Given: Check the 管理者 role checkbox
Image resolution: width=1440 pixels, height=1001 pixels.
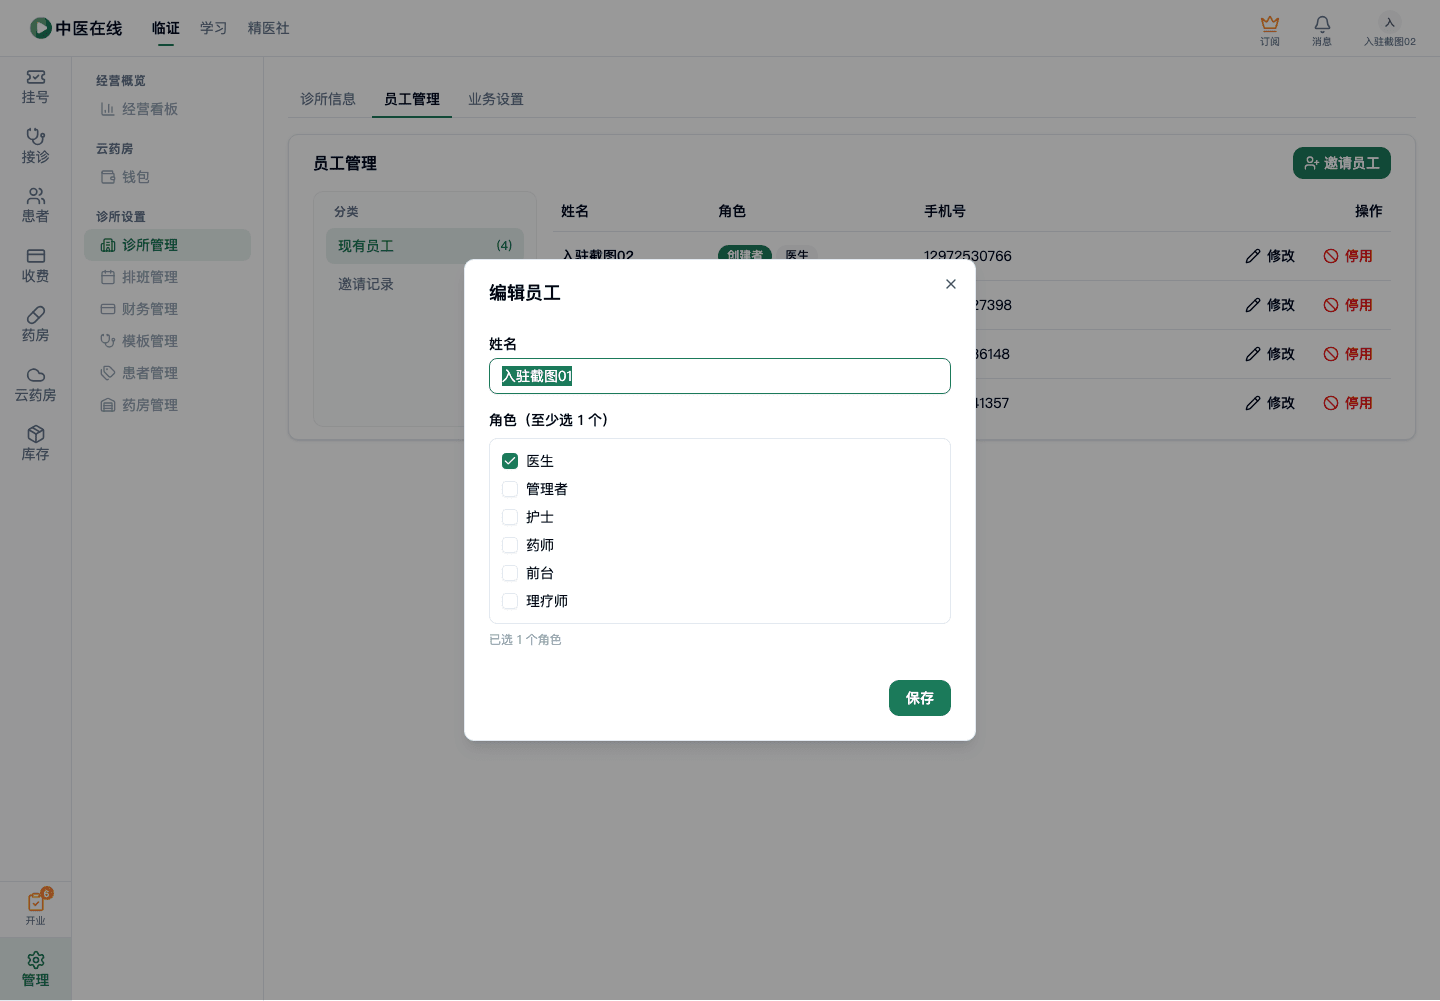Looking at the screenshot, I should click(x=510, y=489).
